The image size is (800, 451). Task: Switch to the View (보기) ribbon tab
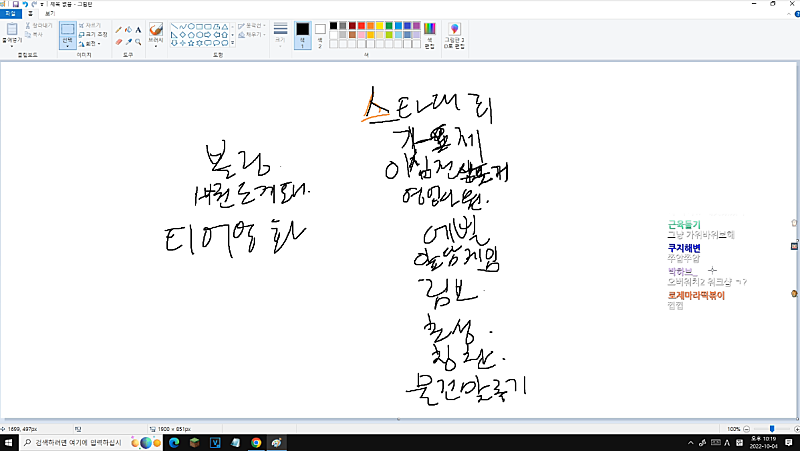point(49,14)
